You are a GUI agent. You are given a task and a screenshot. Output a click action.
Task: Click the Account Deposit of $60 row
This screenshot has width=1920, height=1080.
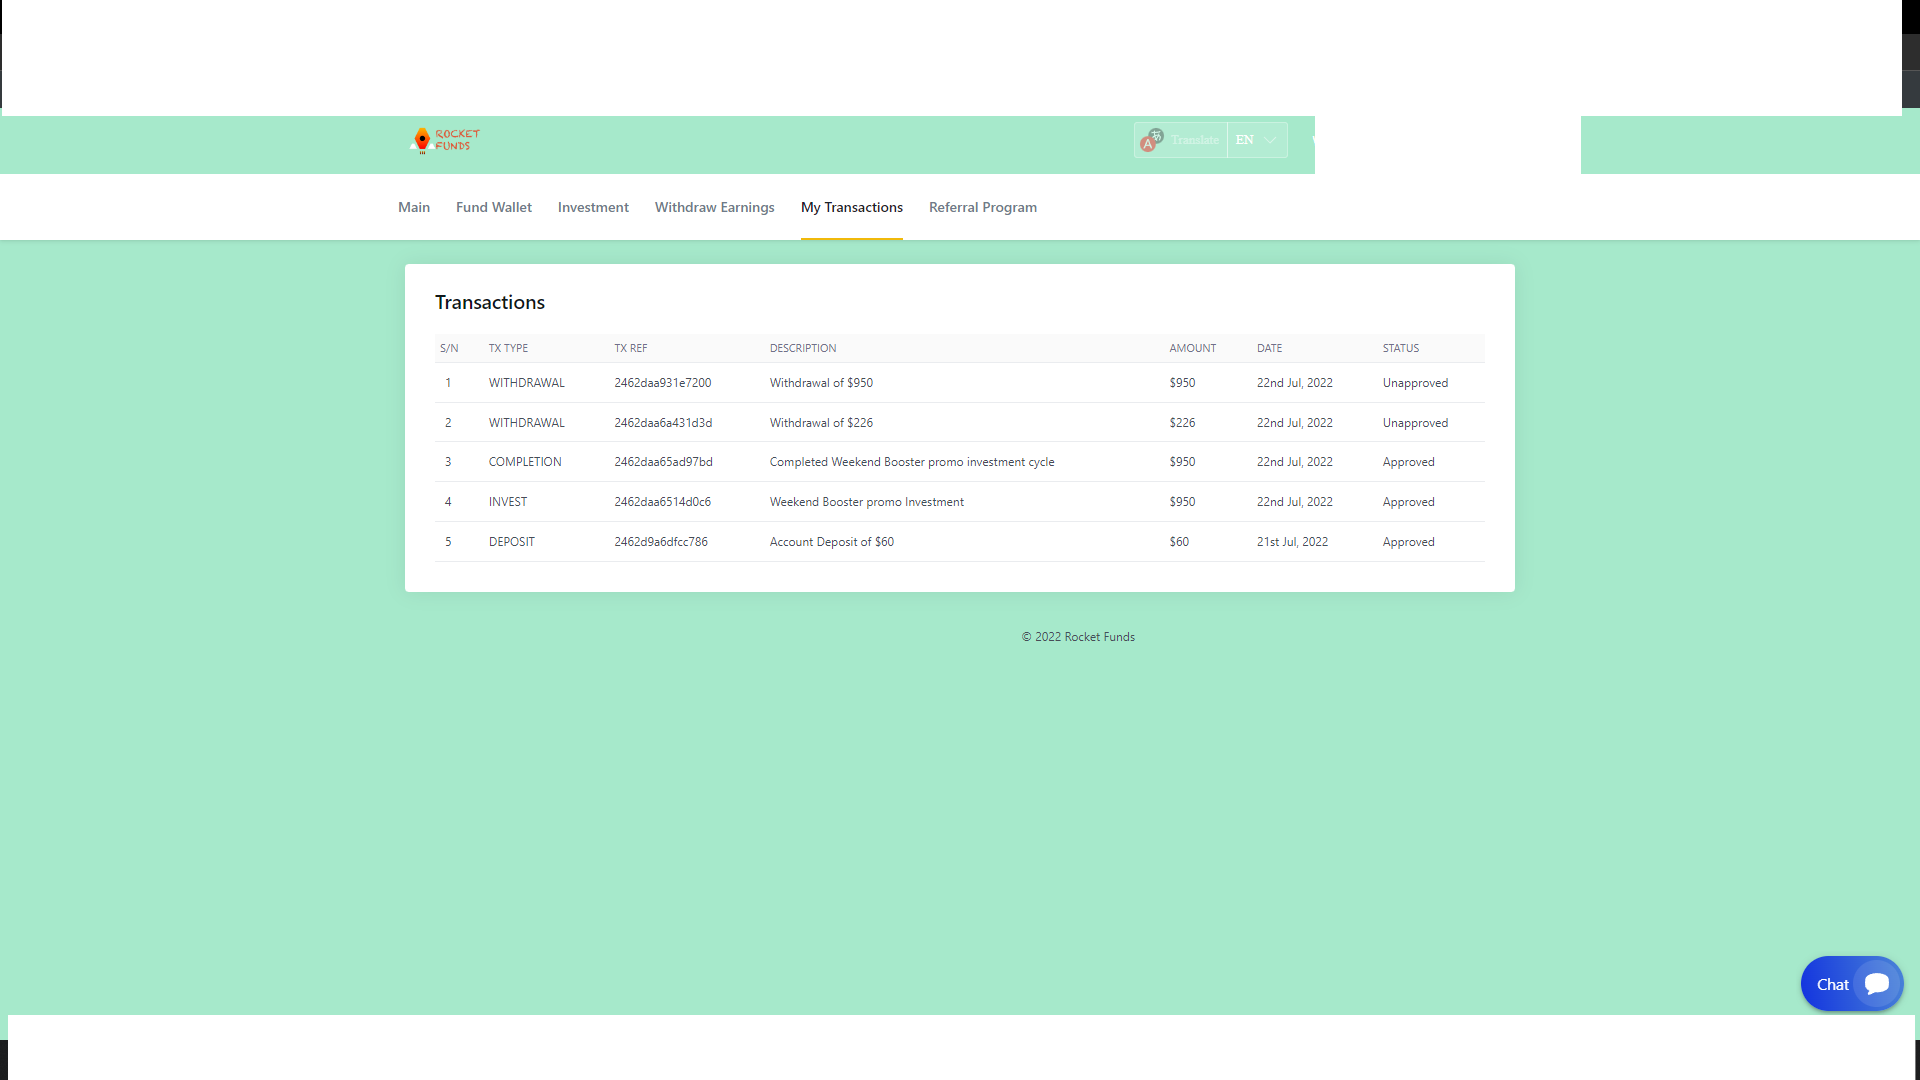(x=831, y=542)
